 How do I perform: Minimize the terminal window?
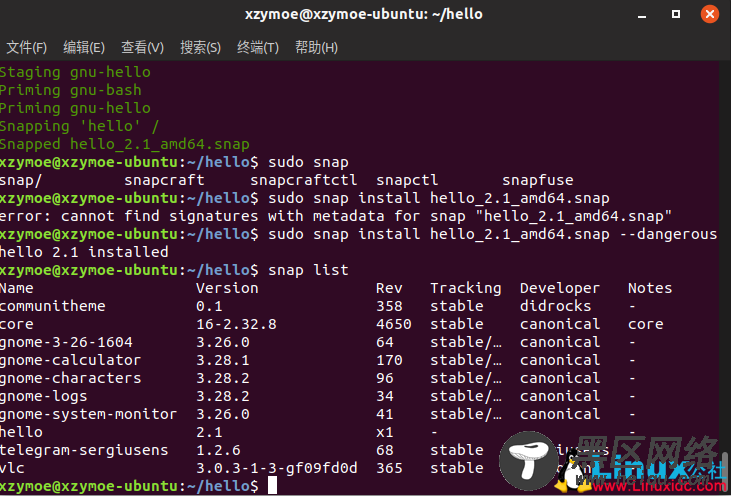tap(642, 15)
